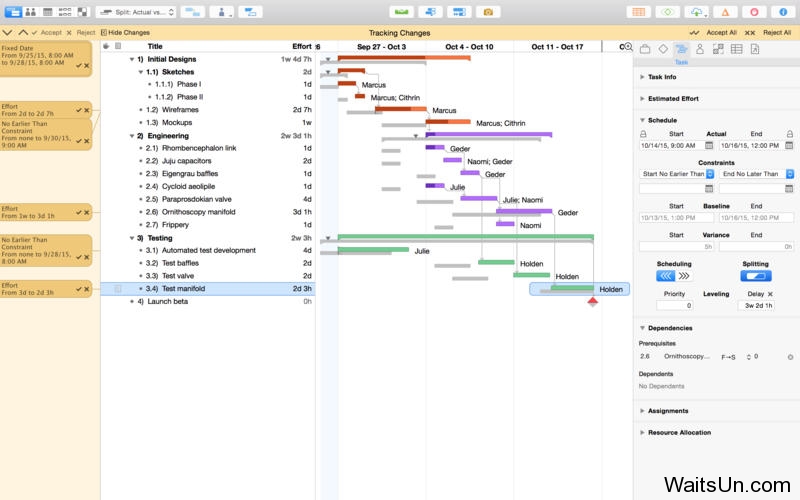Accept the 'From 3d to 2d 3h' Effort change
Screen dimensions: 800x500
(x=79, y=289)
